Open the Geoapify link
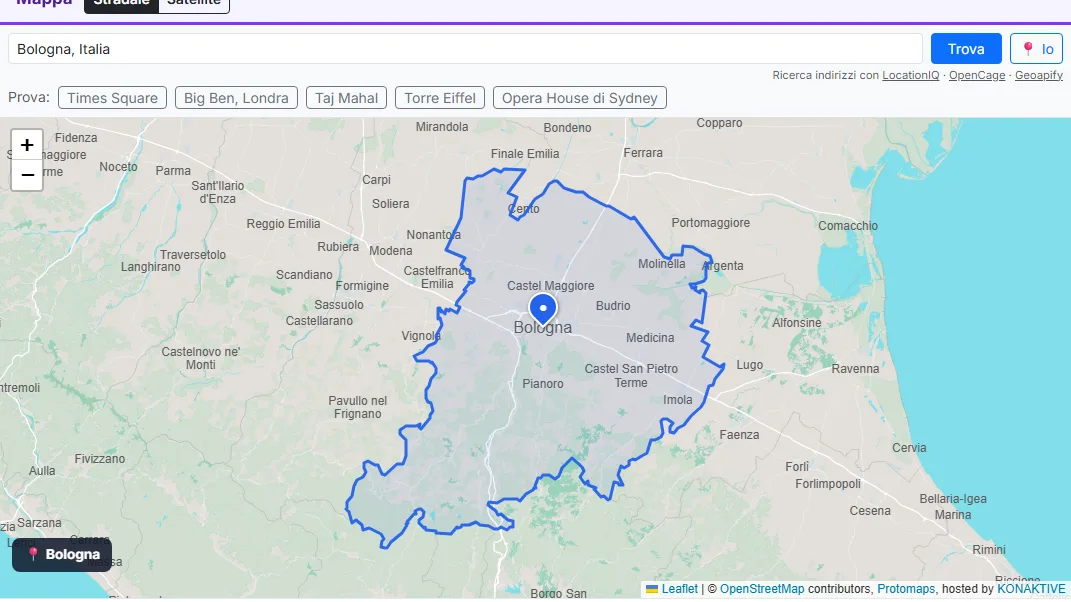Screen dimensions: 1071x602 [1039, 75]
